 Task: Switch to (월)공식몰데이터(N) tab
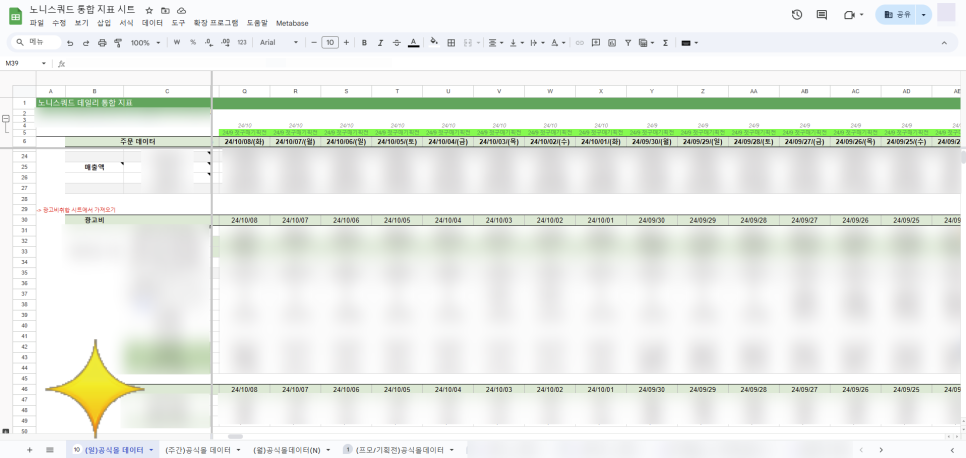(x=292, y=450)
